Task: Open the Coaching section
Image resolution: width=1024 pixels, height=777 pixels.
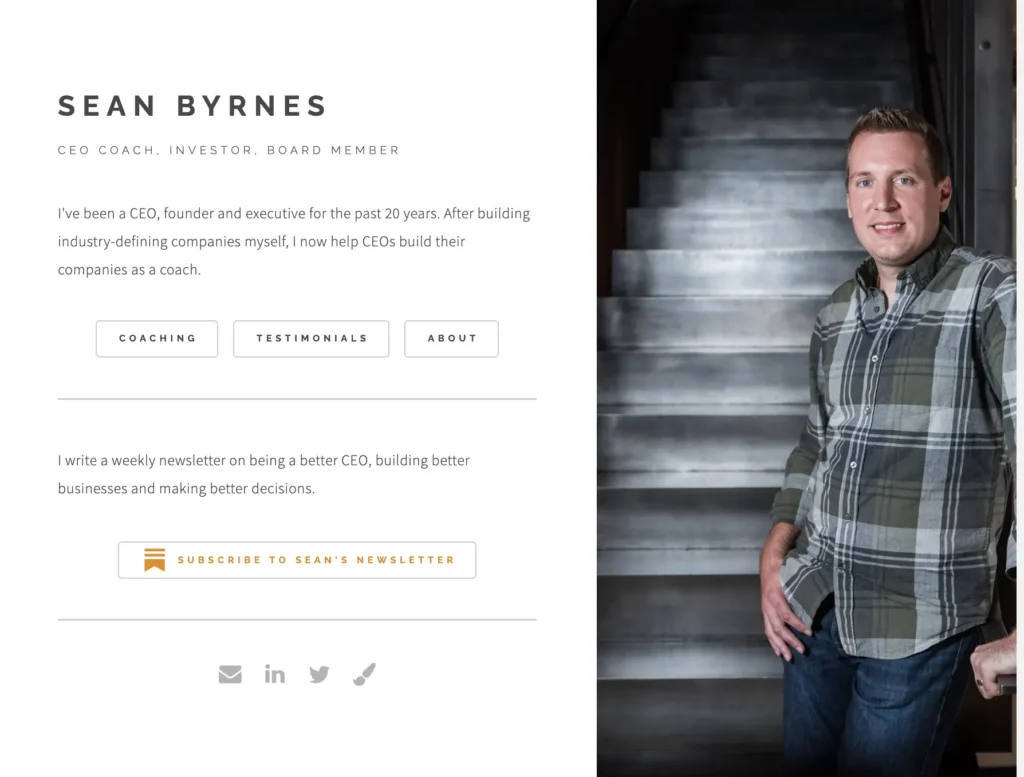Action: pyautogui.click(x=157, y=338)
